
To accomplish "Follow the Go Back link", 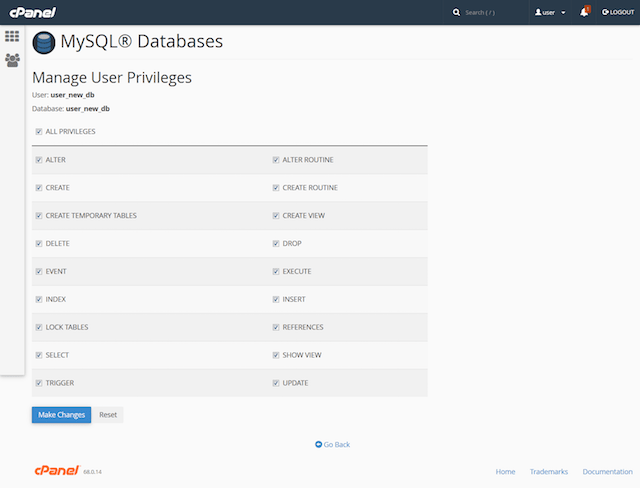I will point(332,444).
